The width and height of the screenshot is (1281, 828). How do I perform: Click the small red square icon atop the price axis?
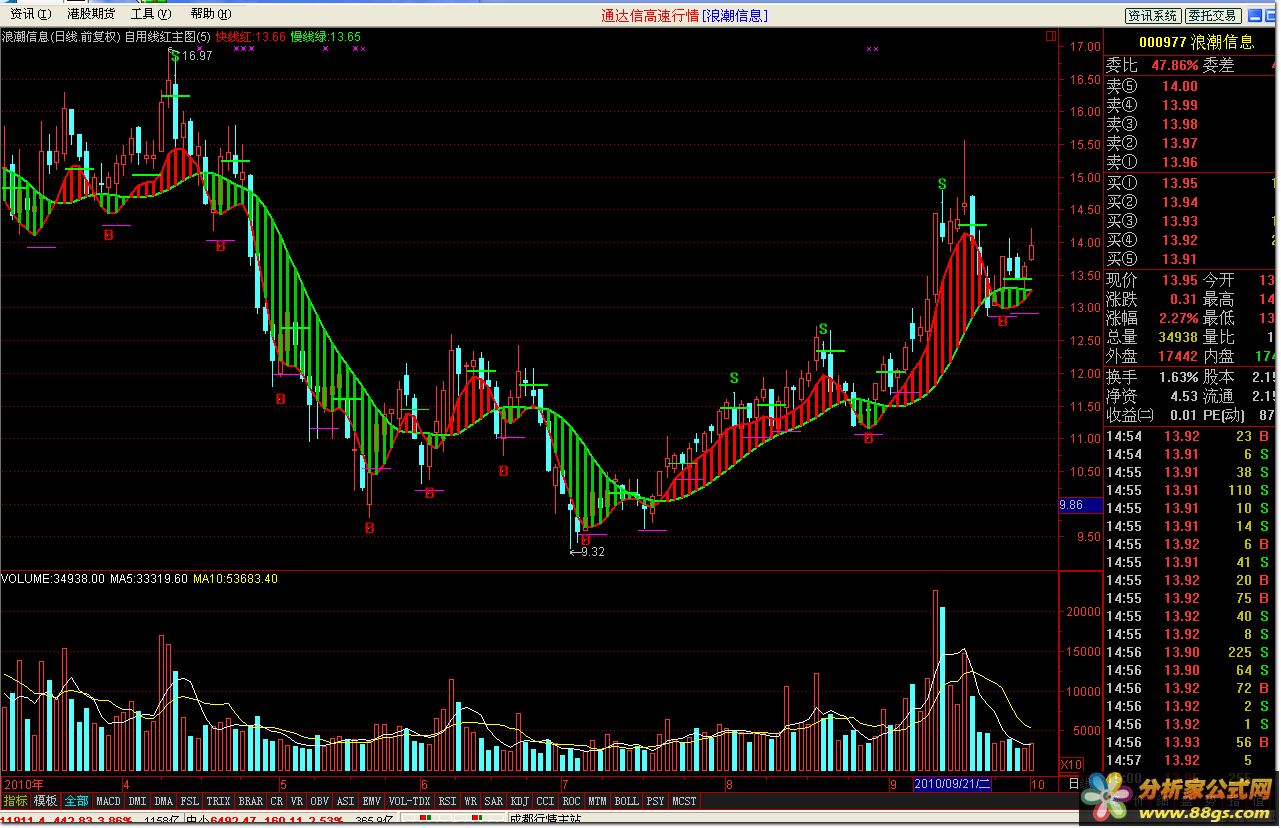pyautogui.click(x=1050, y=35)
